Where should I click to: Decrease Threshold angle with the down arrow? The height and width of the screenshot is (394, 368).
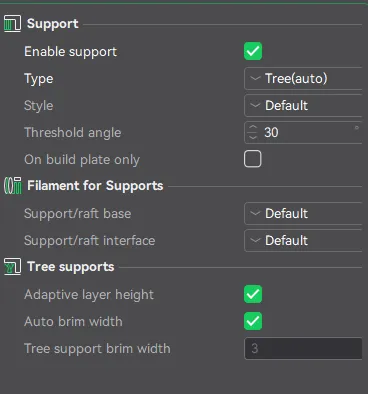point(253,137)
